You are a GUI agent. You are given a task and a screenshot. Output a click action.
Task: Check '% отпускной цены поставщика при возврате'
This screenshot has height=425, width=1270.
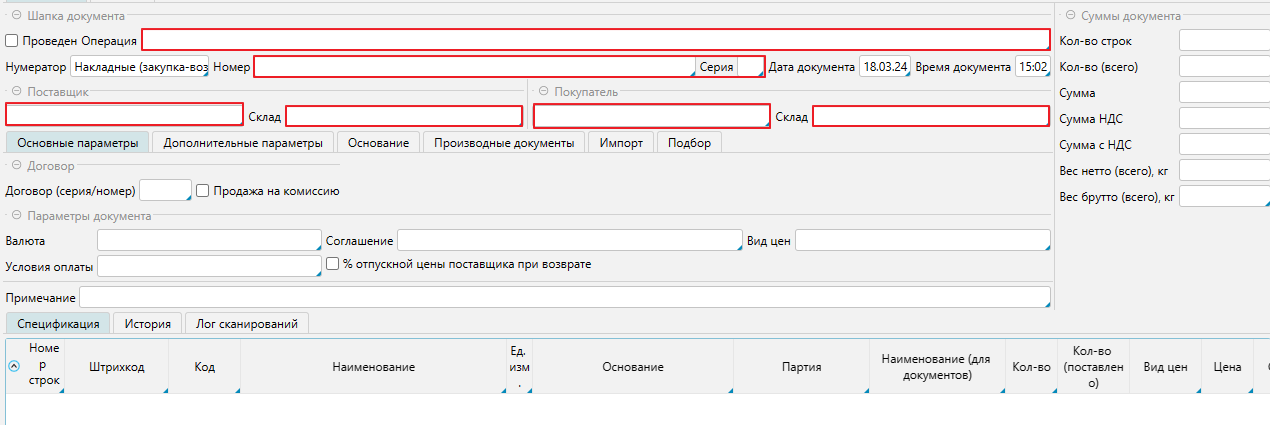click(334, 264)
